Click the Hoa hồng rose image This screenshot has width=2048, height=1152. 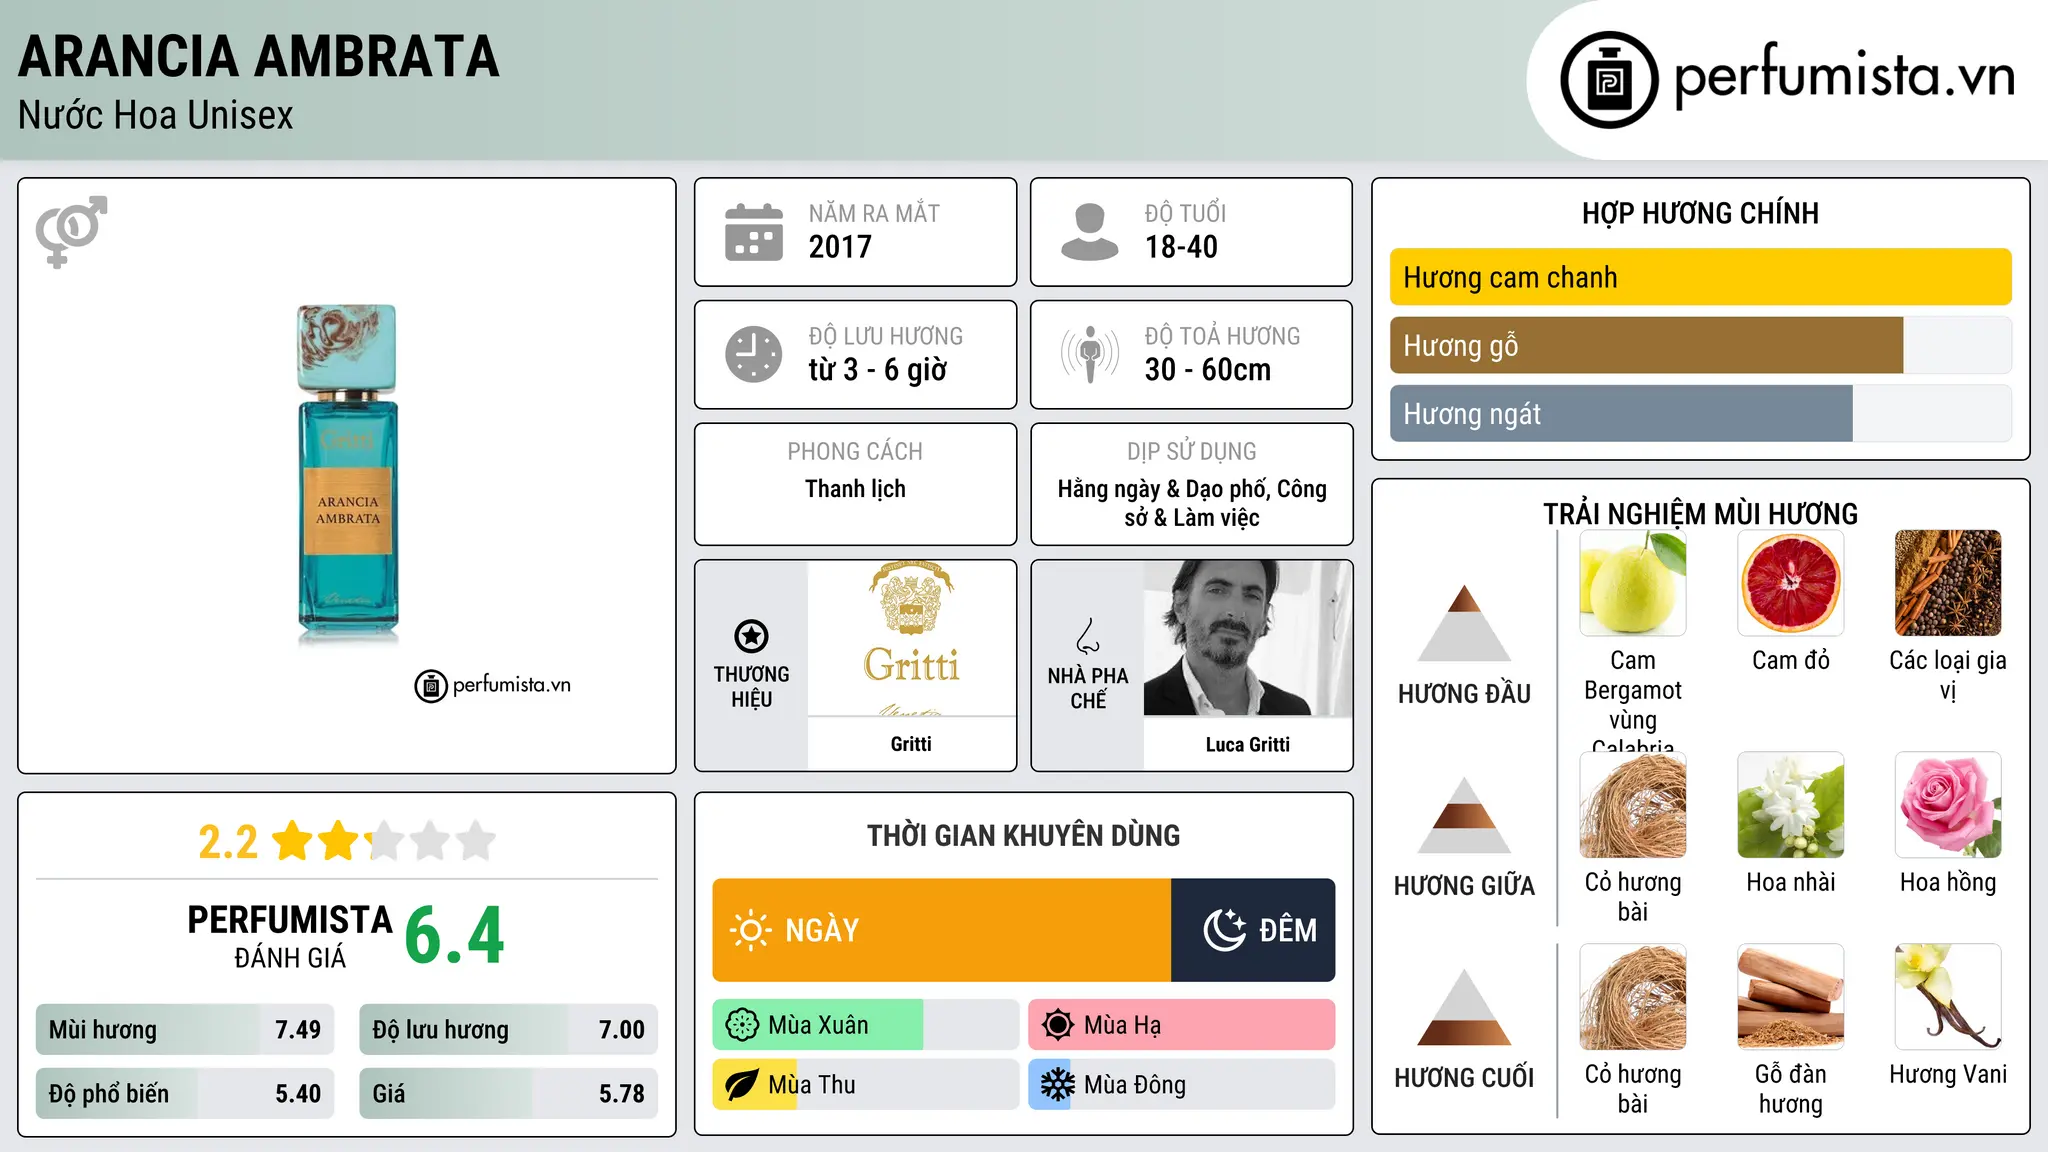(x=1948, y=805)
